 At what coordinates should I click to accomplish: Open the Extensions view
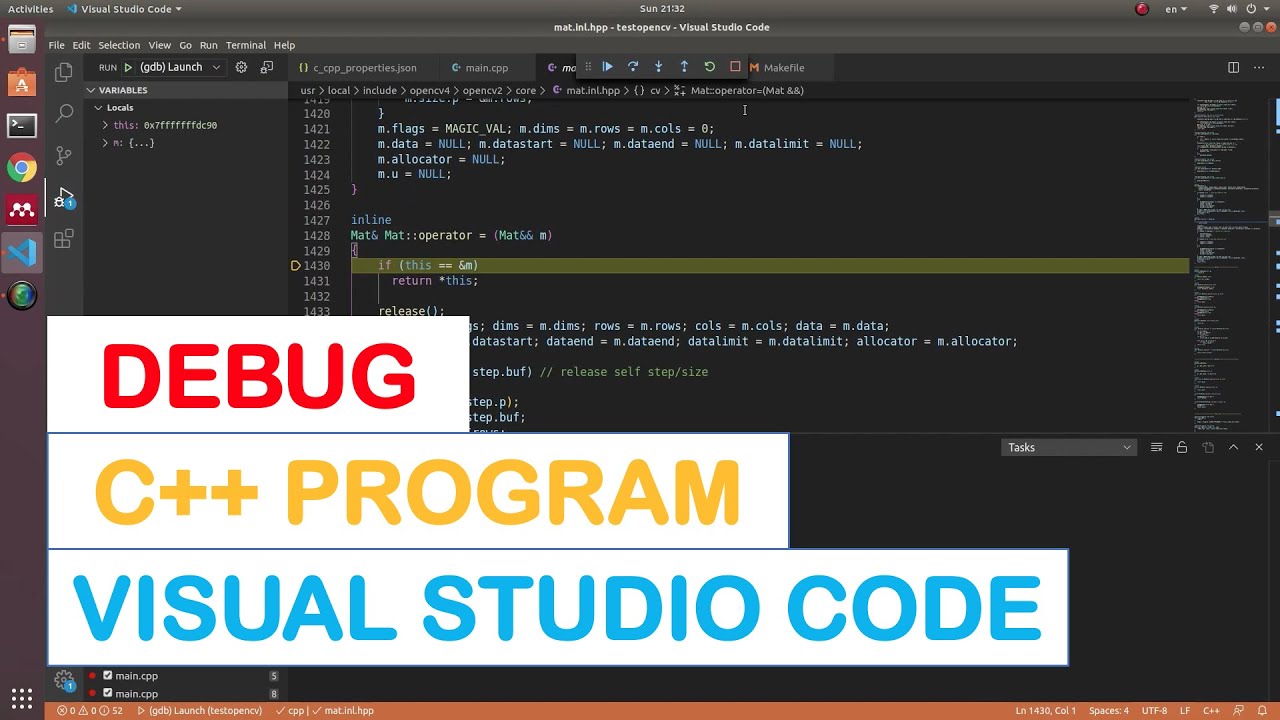[x=64, y=239]
